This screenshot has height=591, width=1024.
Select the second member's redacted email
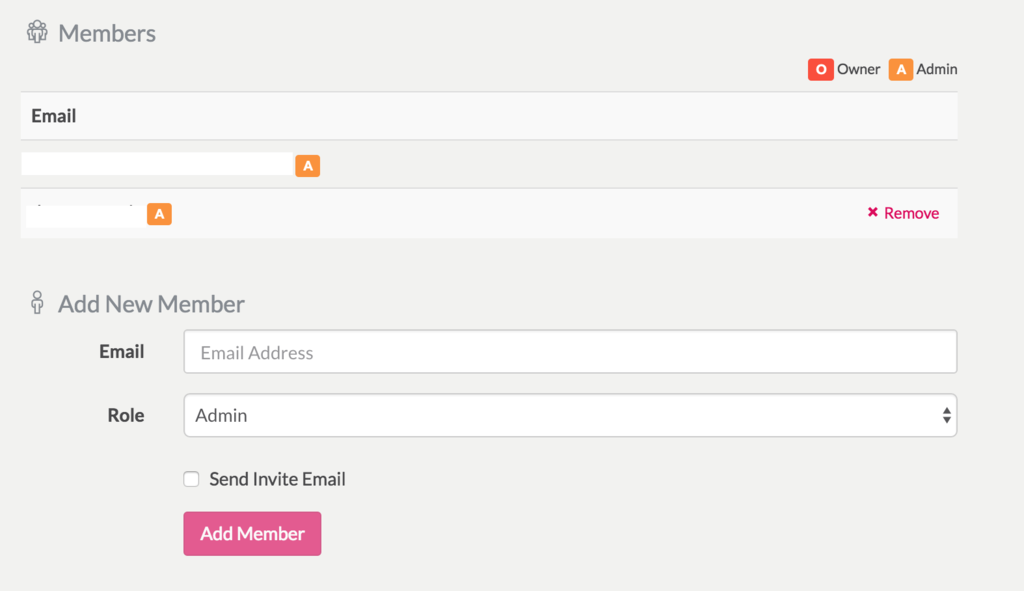click(x=86, y=216)
